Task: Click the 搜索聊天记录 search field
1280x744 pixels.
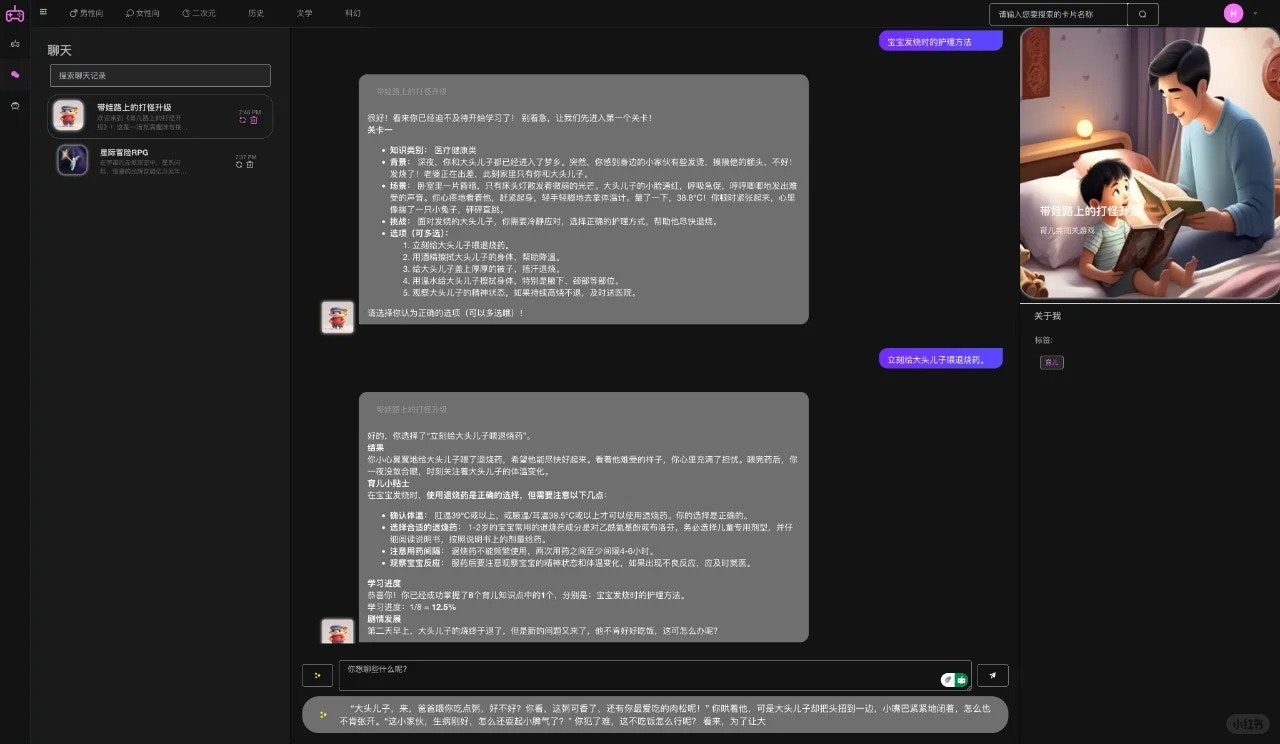Action: [x=160, y=75]
